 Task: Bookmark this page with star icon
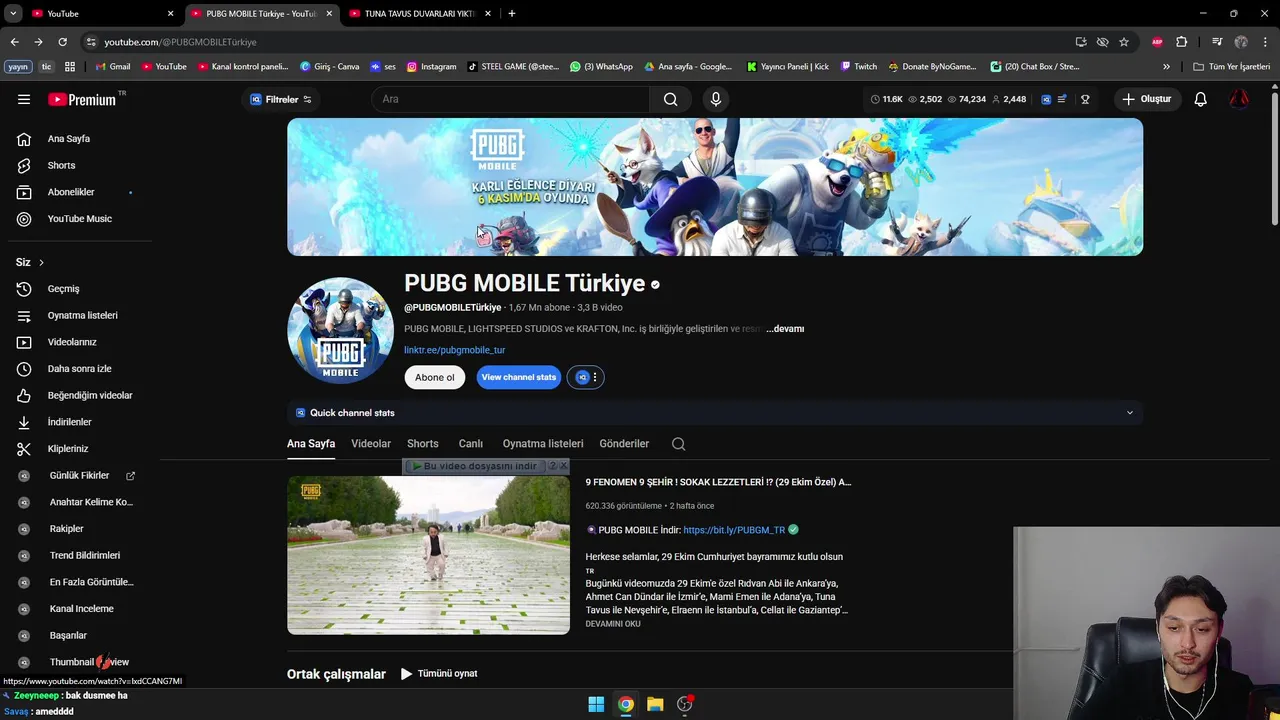[x=1124, y=42]
